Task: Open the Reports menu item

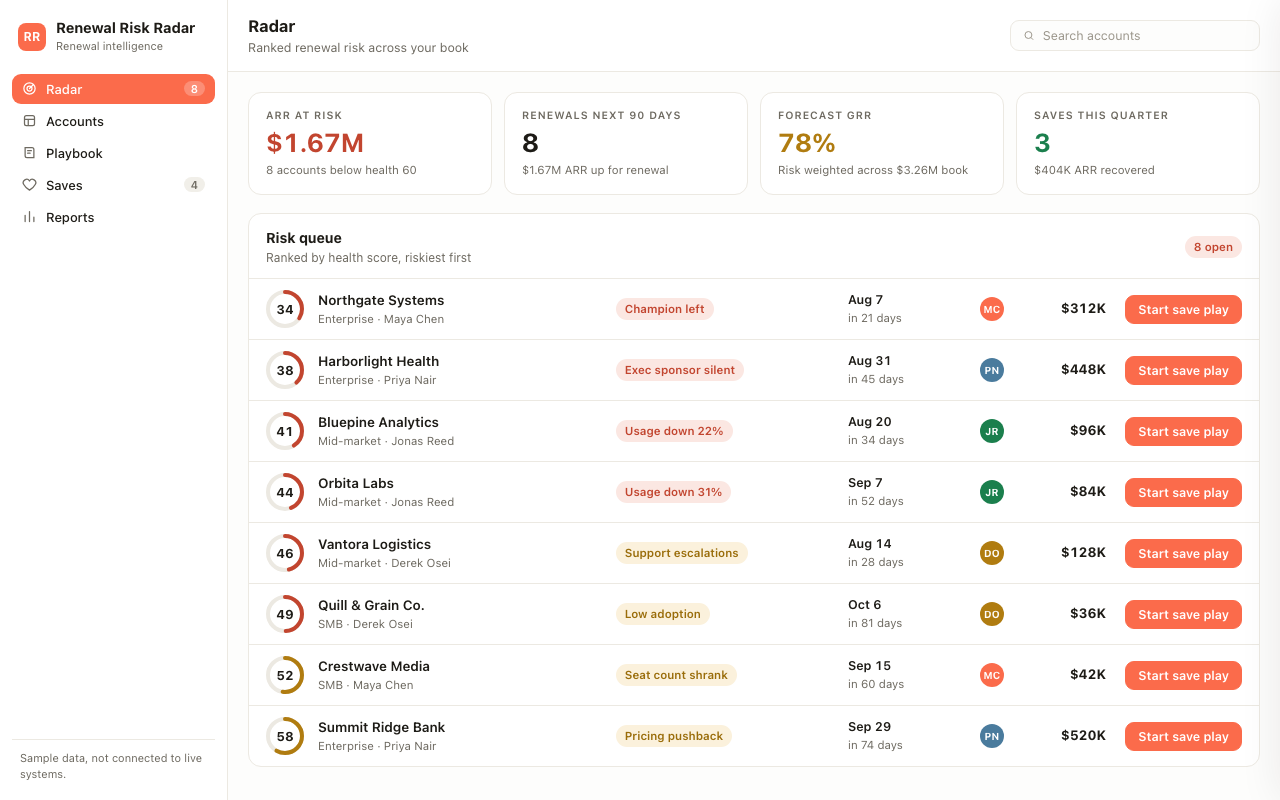Action: coord(113,217)
